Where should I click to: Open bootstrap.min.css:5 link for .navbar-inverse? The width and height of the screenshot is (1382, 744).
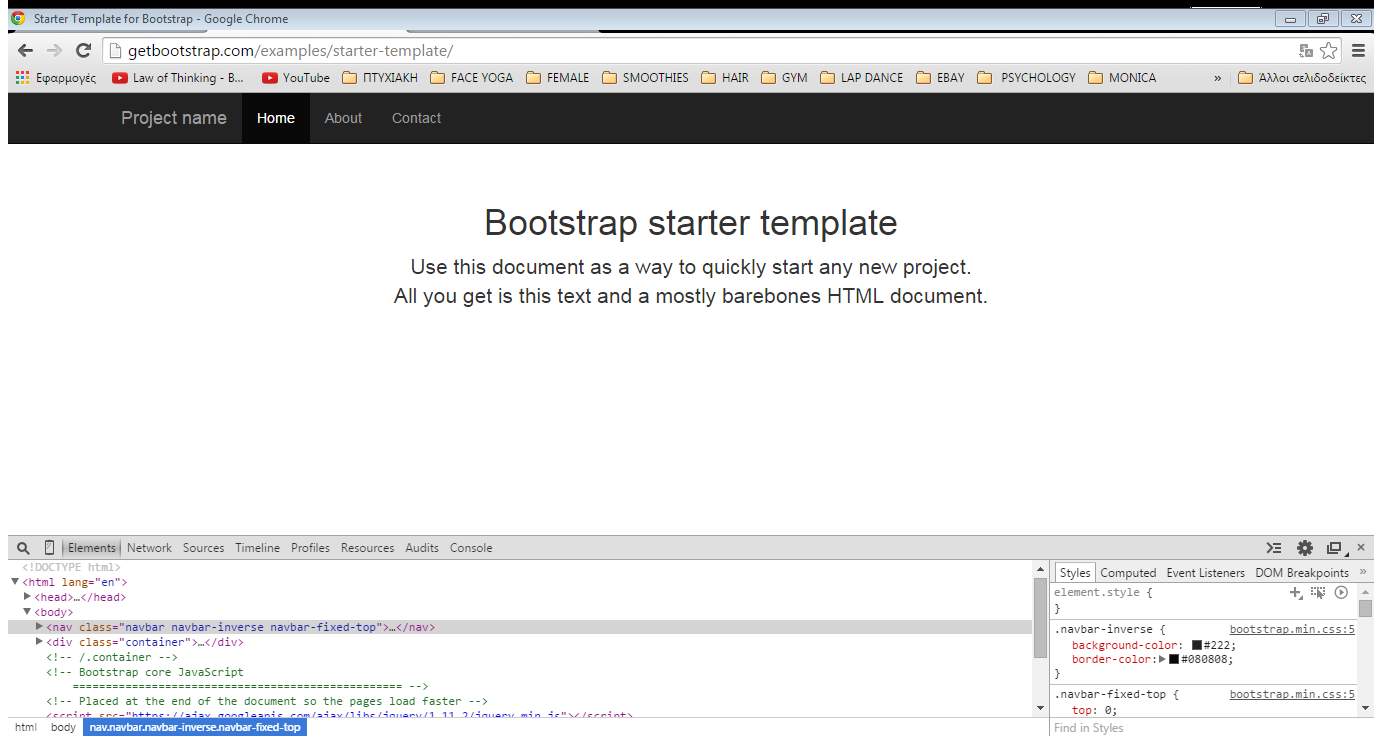[x=1292, y=630]
